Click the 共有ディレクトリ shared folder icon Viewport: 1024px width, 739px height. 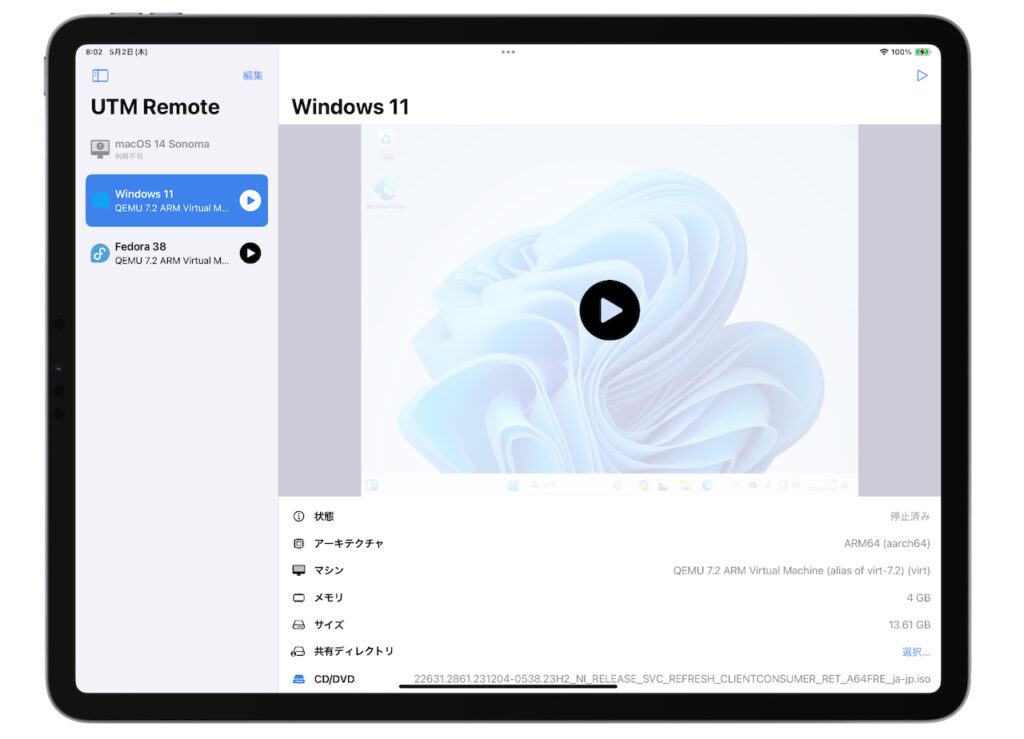point(300,651)
